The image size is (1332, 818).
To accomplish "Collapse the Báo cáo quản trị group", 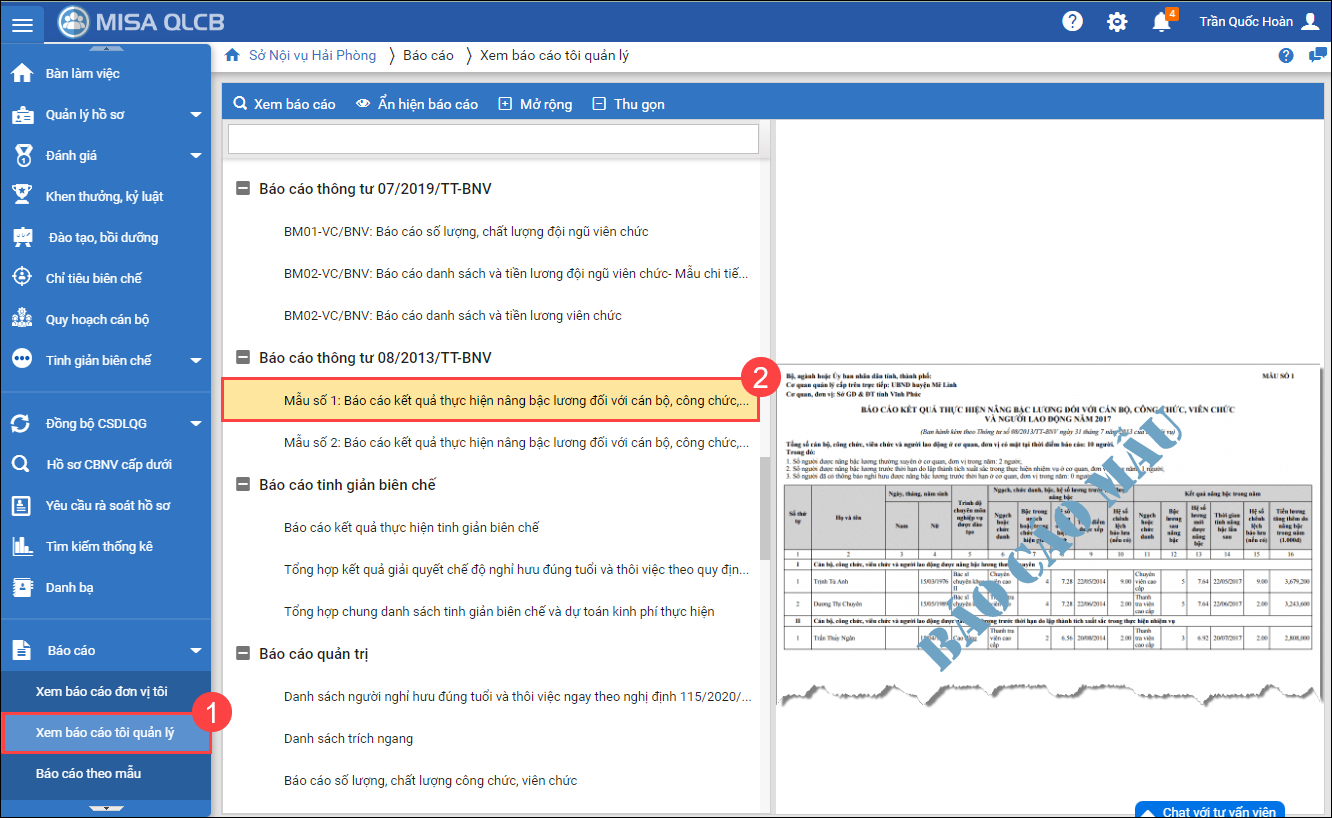I will [x=243, y=654].
